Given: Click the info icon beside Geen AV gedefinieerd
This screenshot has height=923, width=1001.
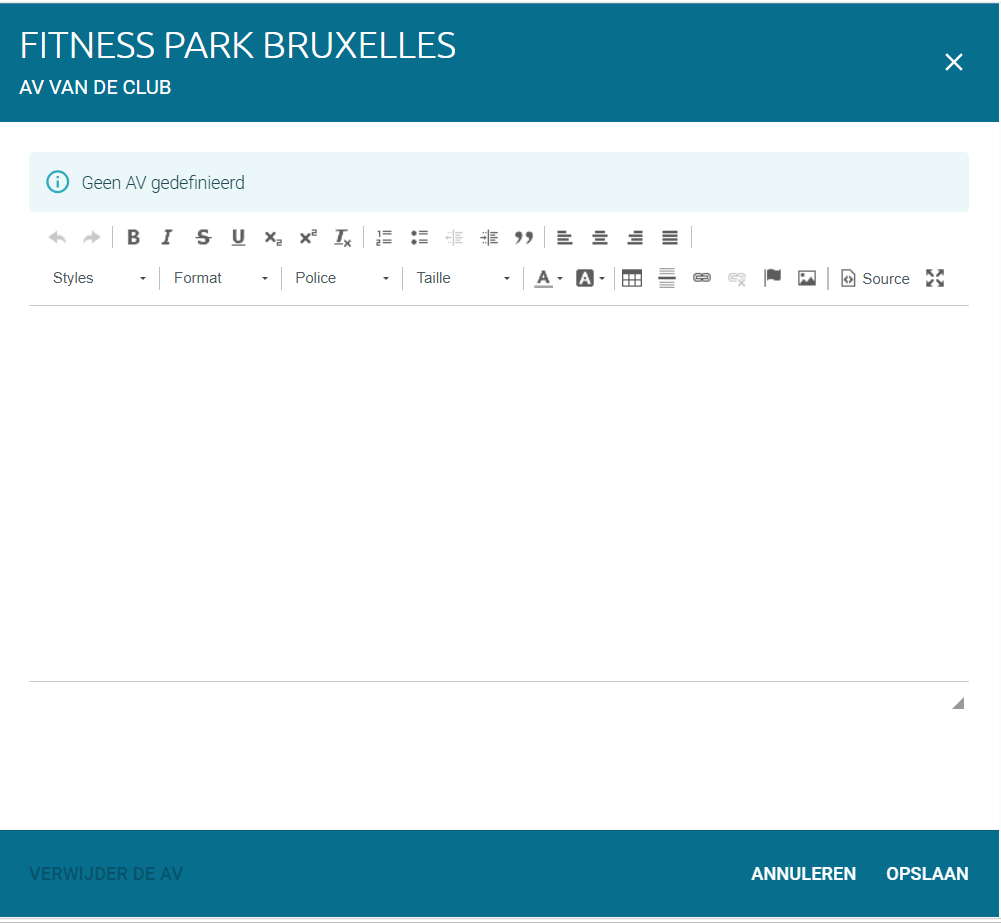Looking at the screenshot, I should click(x=57, y=182).
